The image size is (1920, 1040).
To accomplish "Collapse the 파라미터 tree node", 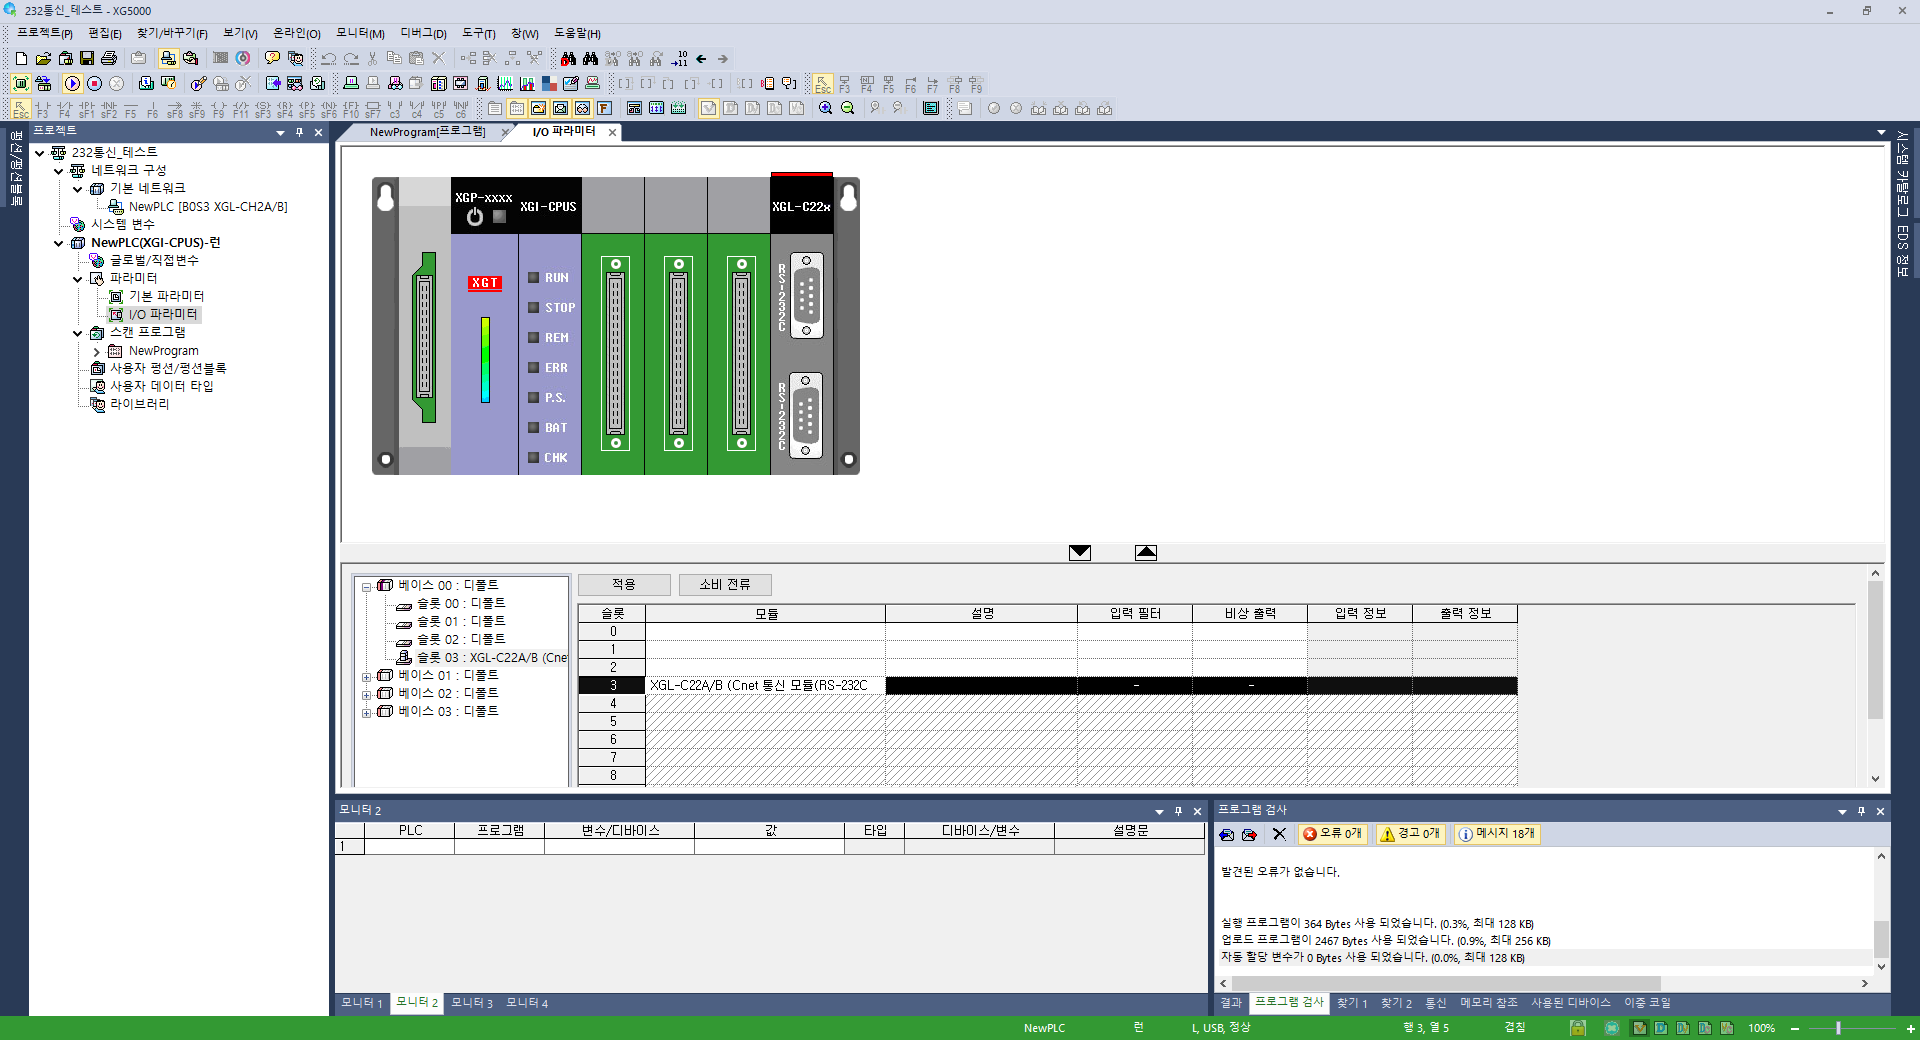I will pyautogui.click(x=78, y=279).
